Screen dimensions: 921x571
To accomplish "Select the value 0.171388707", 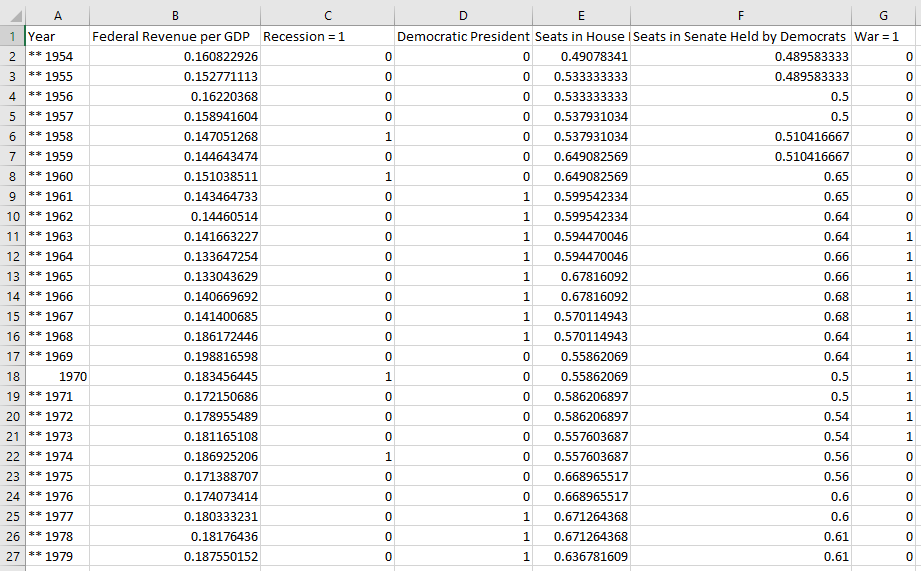I will (x=175, y=476).
